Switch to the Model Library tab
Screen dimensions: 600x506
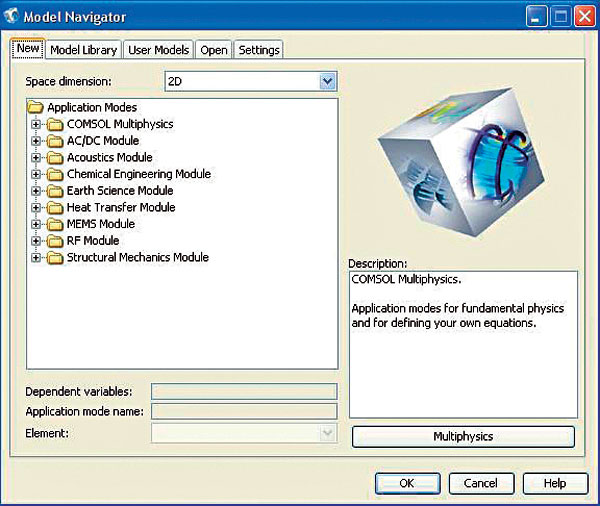point(84,50)
